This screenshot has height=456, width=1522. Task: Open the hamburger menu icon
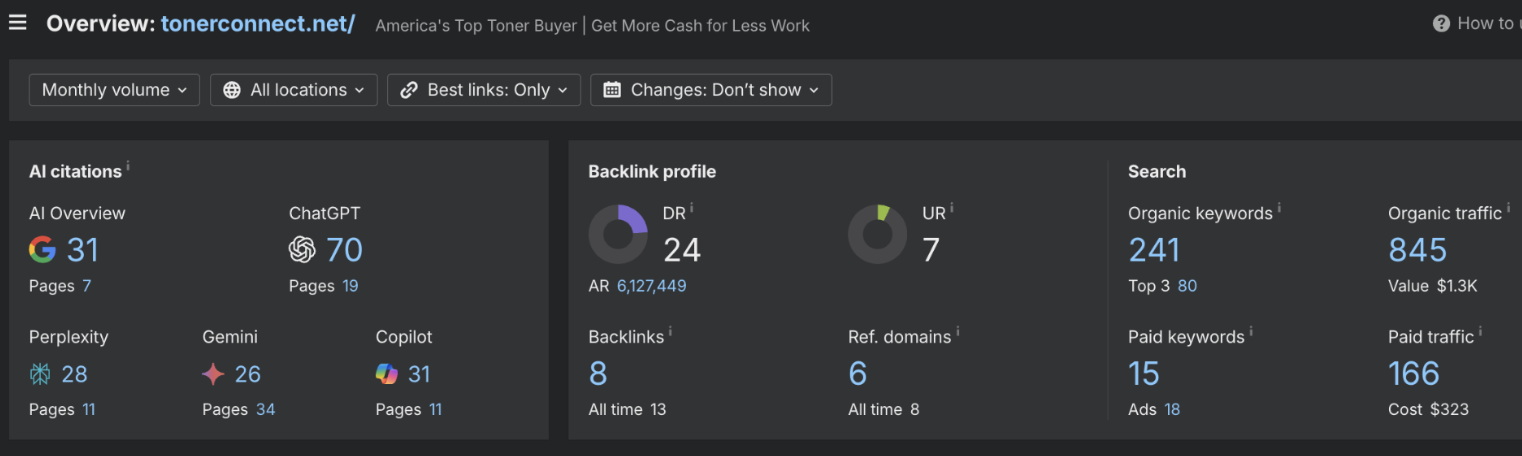17,22
